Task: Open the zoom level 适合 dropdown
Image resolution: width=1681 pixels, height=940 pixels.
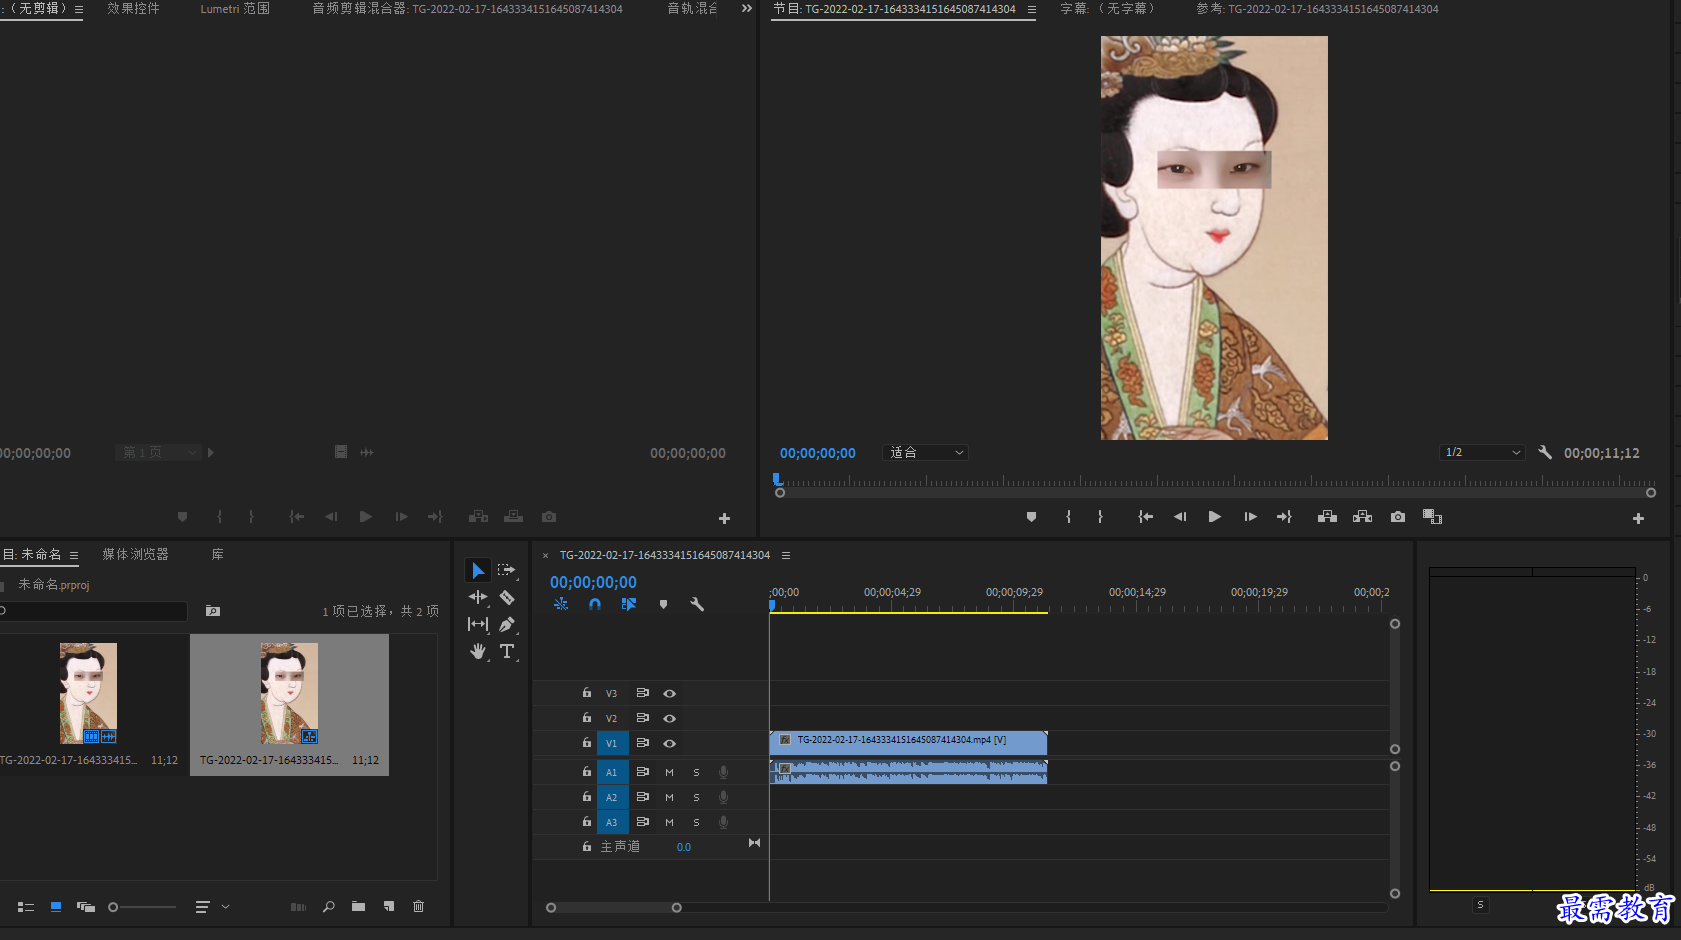Action: pyautogui.click(x=926, y=452)
